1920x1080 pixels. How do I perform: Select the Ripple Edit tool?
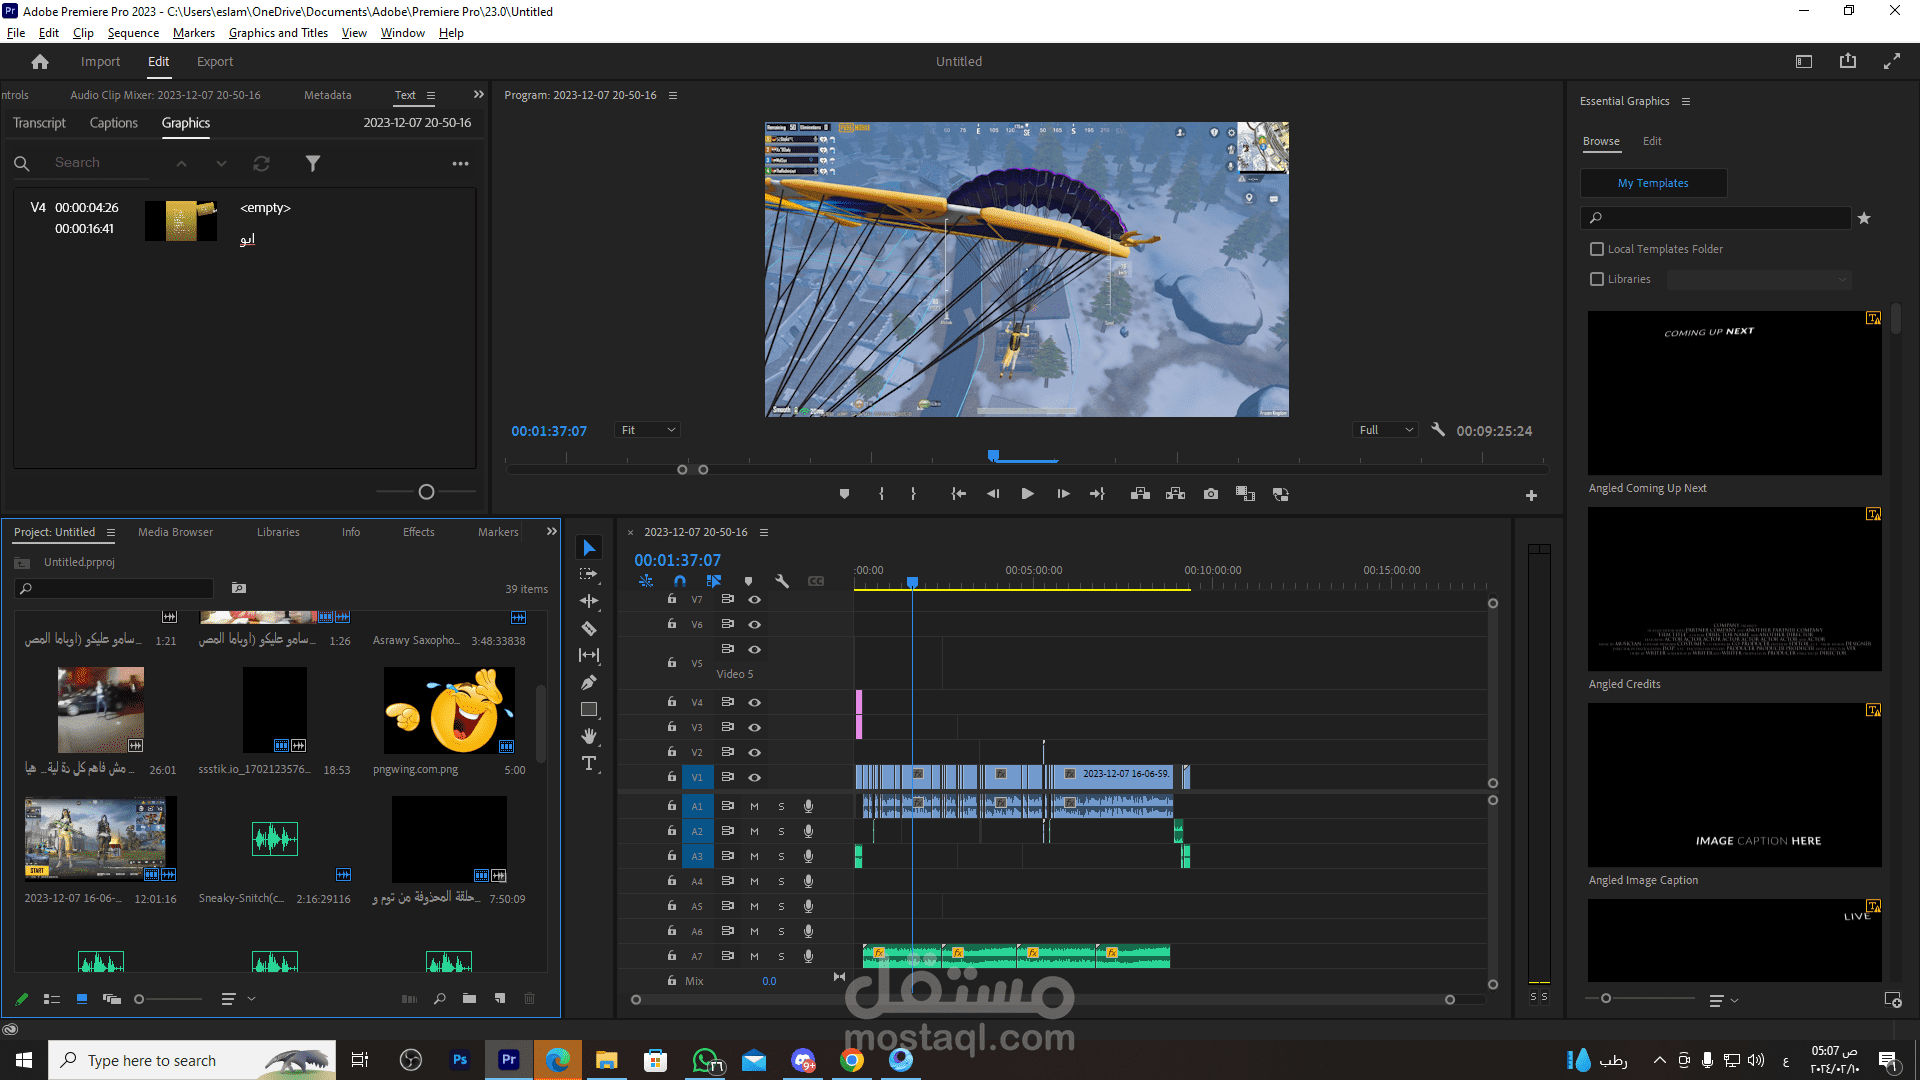pyautogui.click(x=589, y=601)
